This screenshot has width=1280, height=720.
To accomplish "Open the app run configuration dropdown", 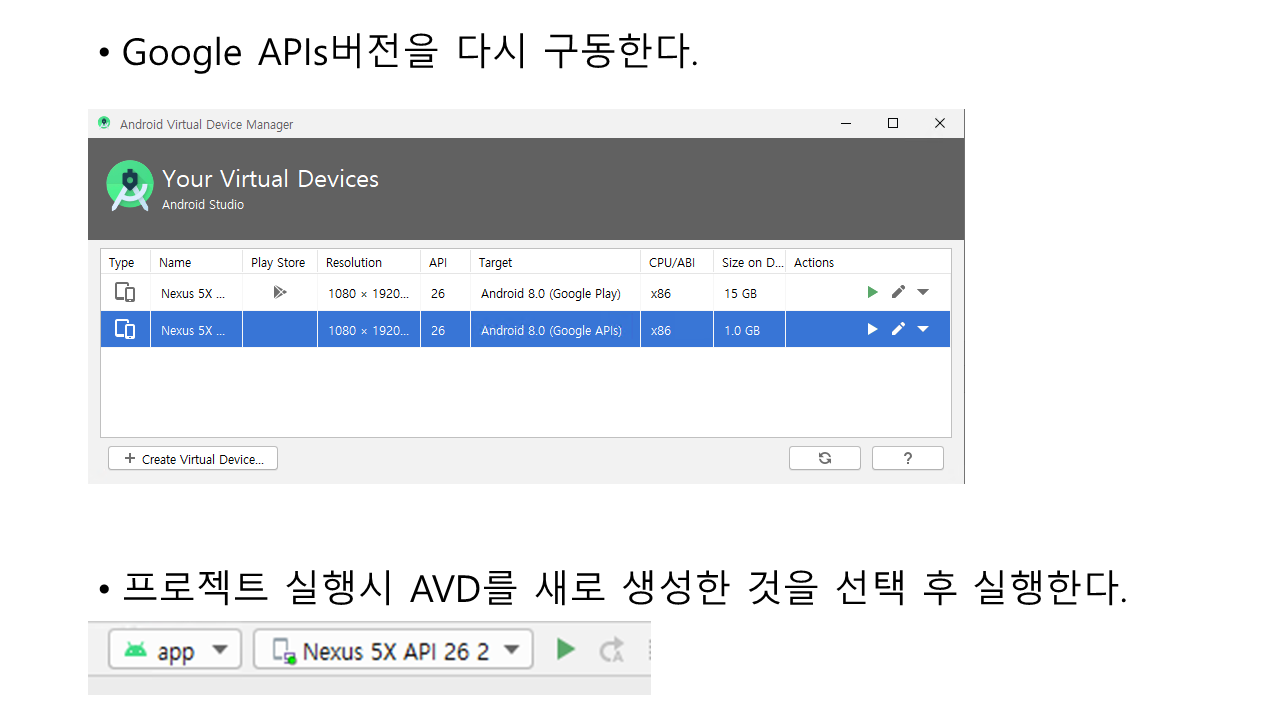I will click(x=175, y=651).
